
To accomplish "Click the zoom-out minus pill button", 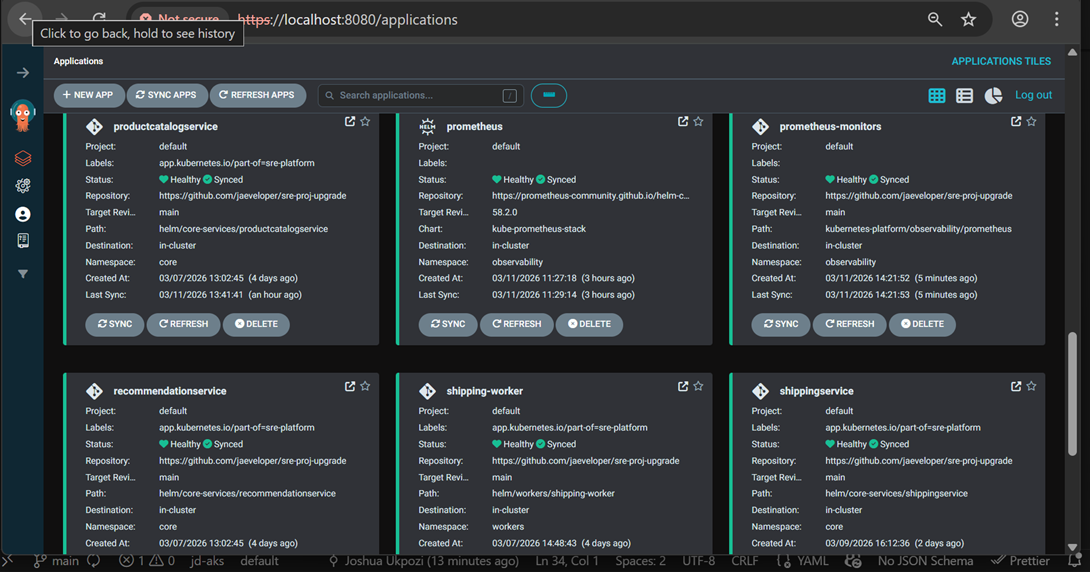I will pyautogui.click(x=548, y=95).
